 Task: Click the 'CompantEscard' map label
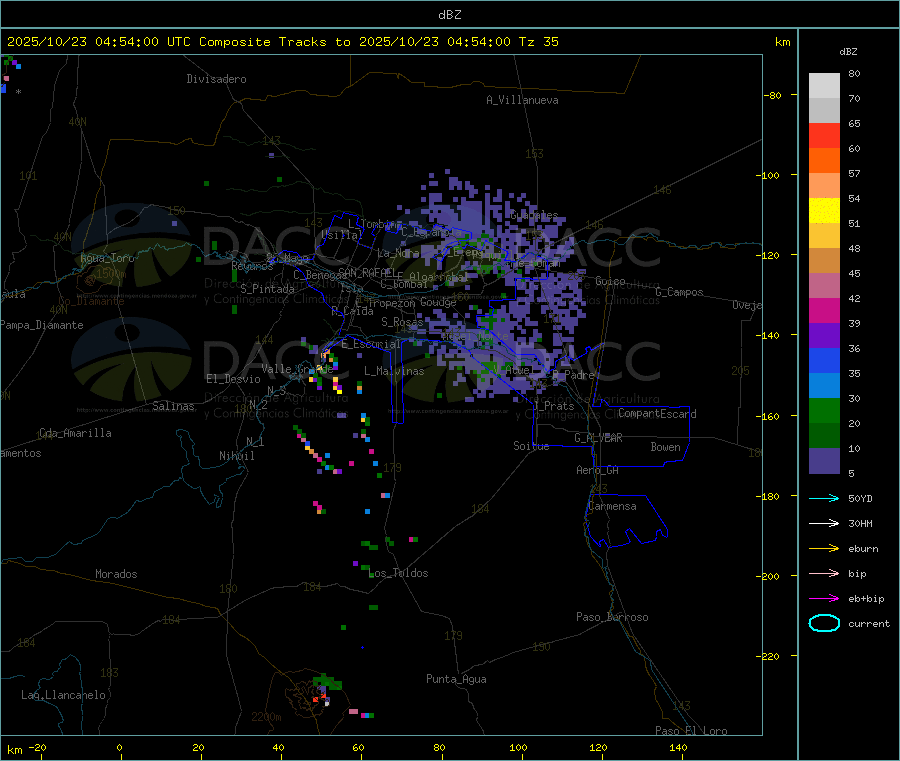(657, 414)
